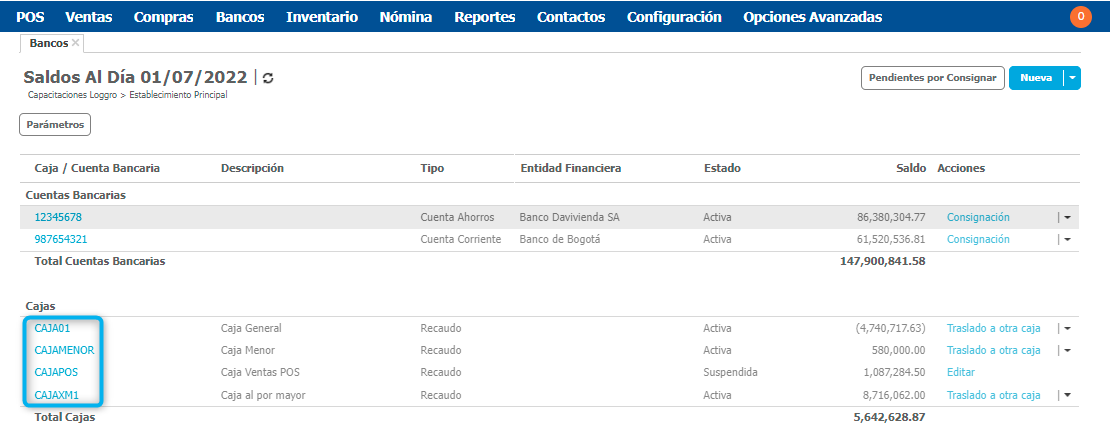Click Editar for the suspended CAJAPOS
1110x433 pixels.
960,372
